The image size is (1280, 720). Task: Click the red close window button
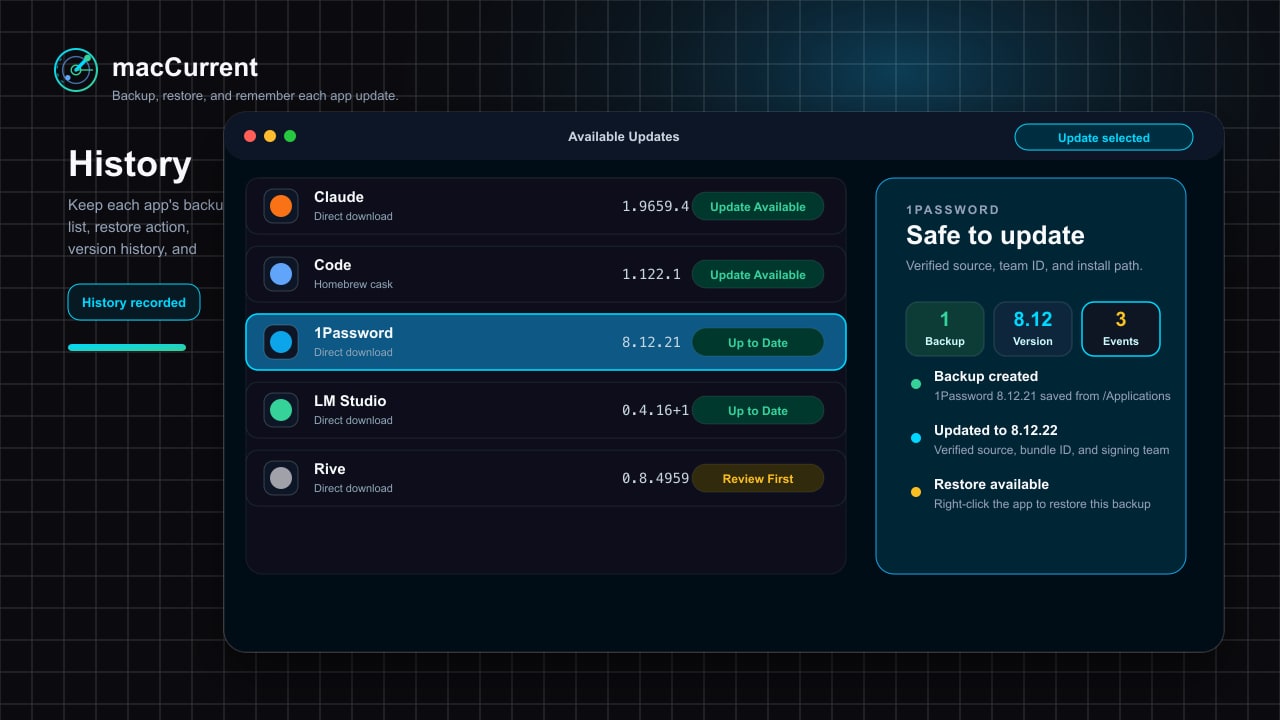click(250, 136)
